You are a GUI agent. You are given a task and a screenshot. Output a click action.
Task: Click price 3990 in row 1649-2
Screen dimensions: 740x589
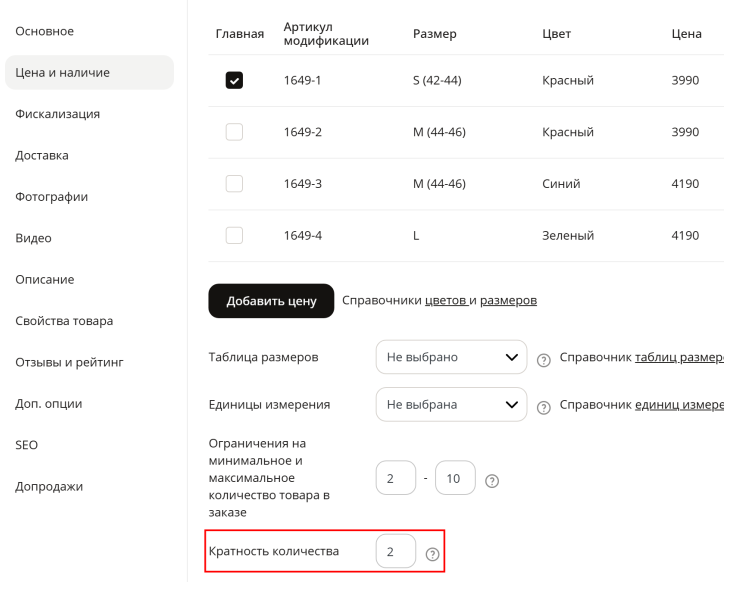(x=685, y=132)
